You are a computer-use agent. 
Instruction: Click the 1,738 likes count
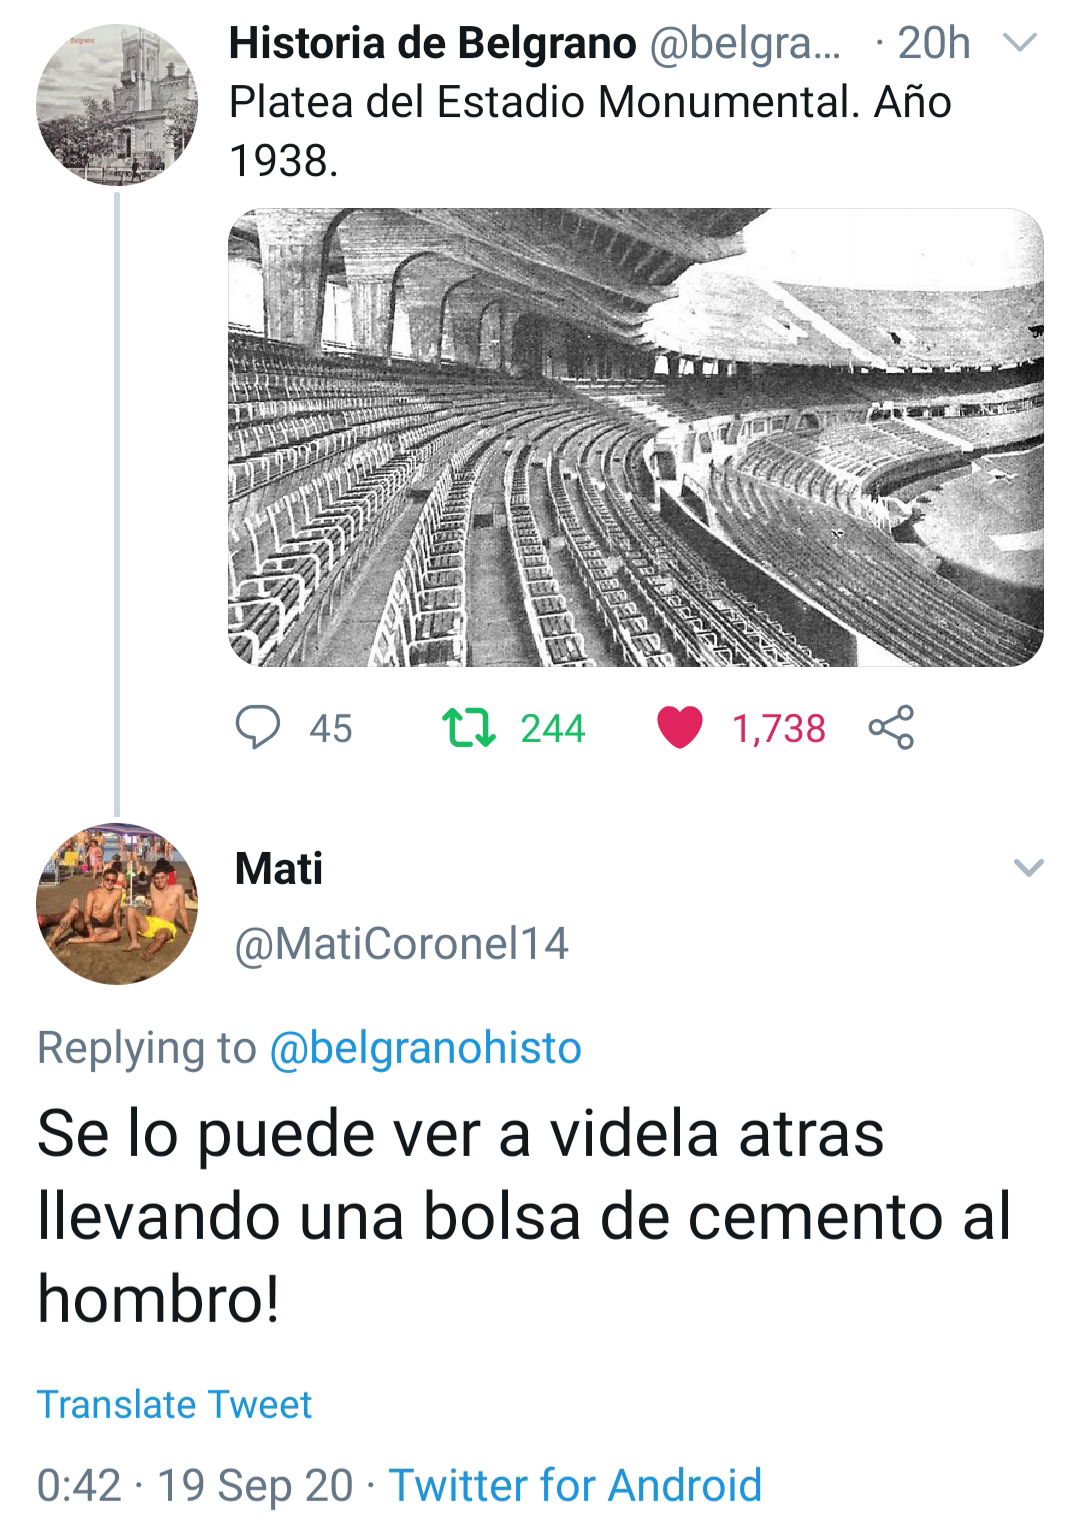779,729
